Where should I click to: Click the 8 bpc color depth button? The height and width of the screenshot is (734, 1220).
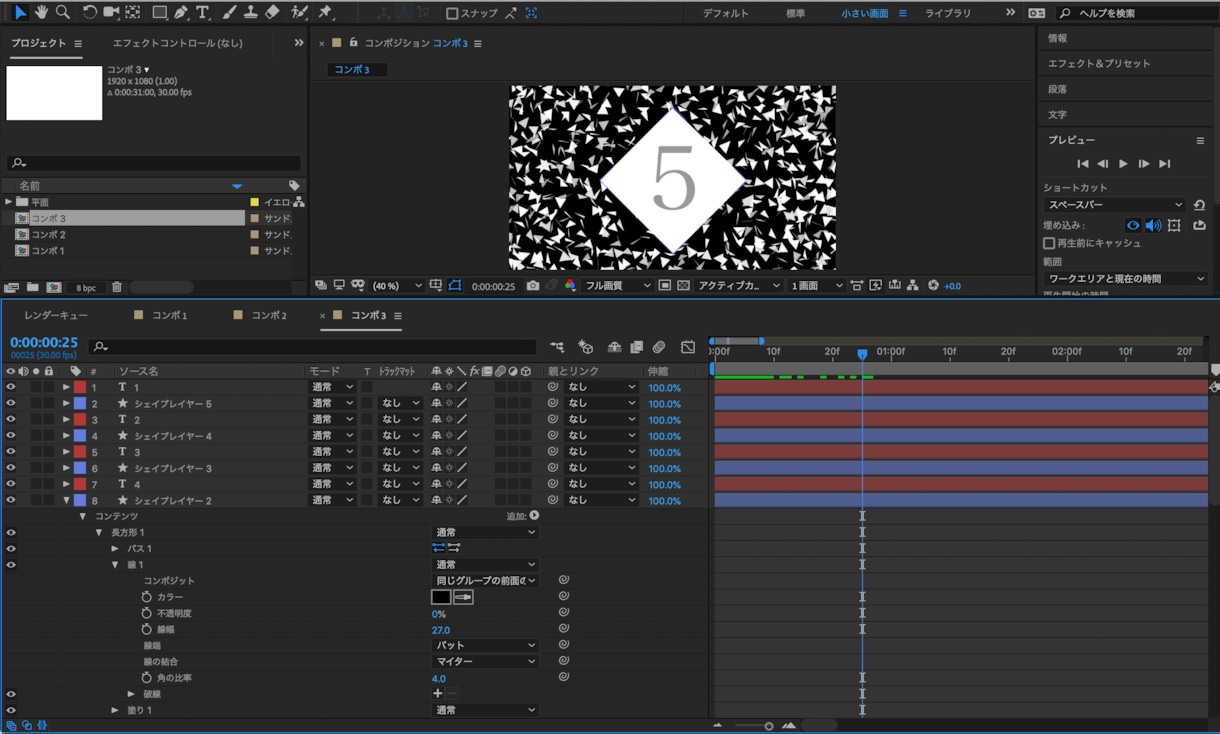pos(86,288)
